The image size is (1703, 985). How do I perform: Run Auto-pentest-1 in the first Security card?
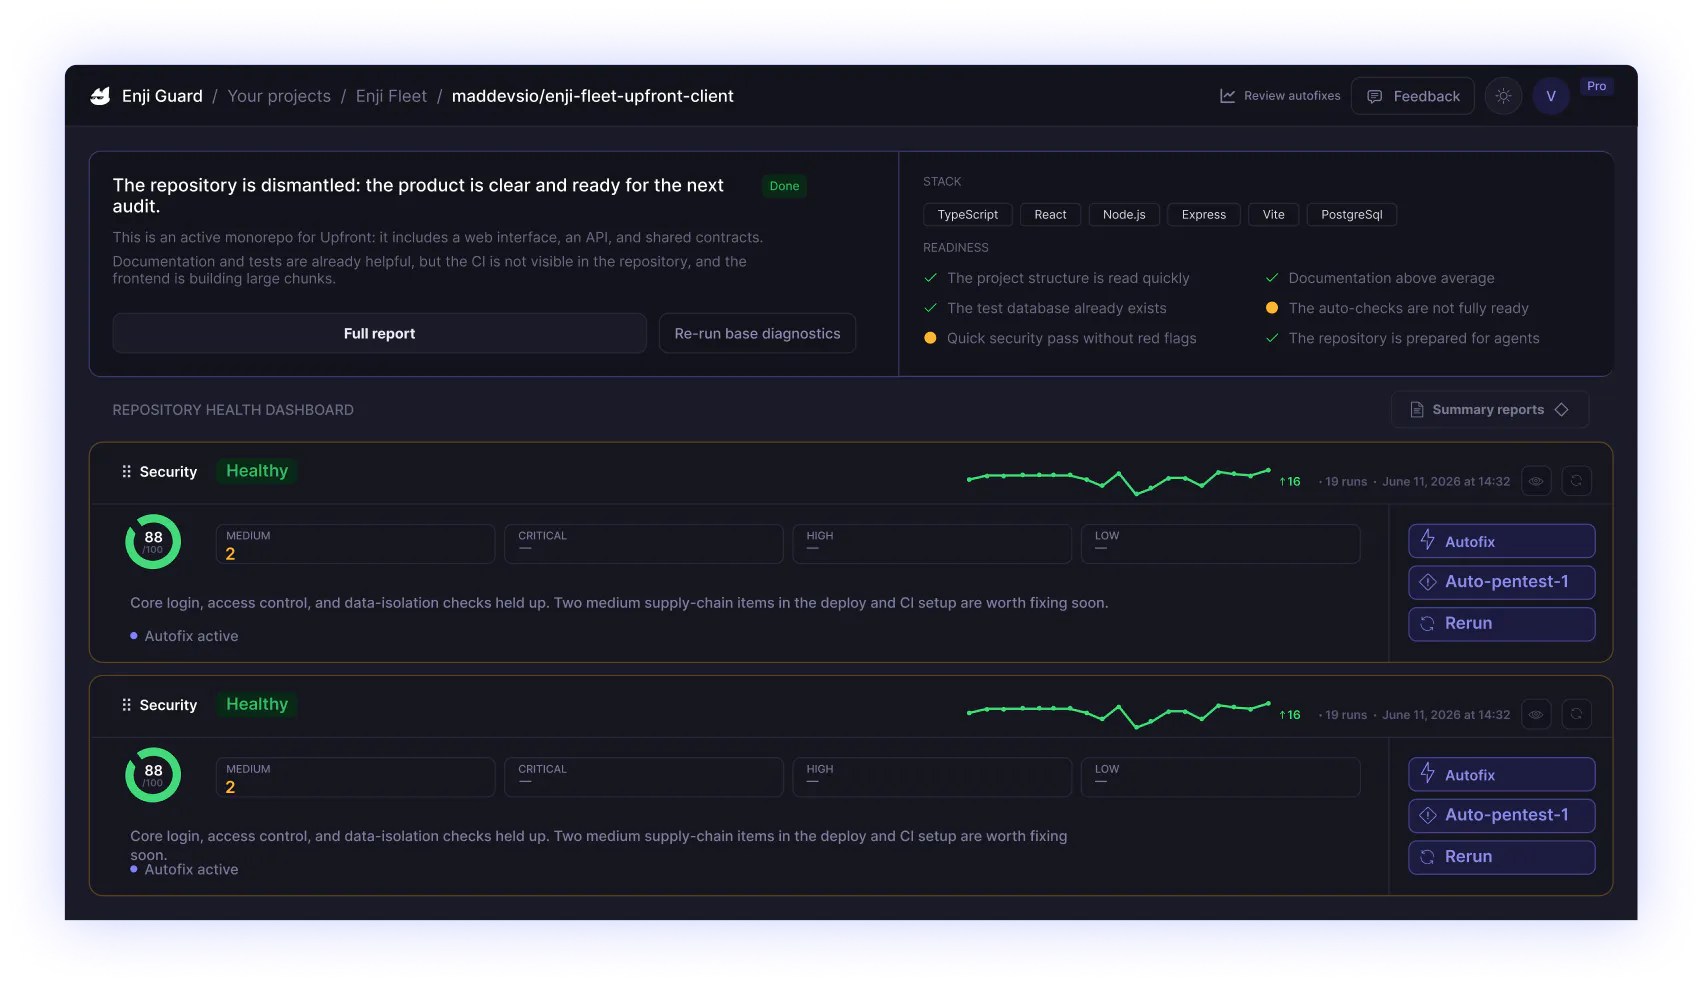click(x=1501, y=582)
